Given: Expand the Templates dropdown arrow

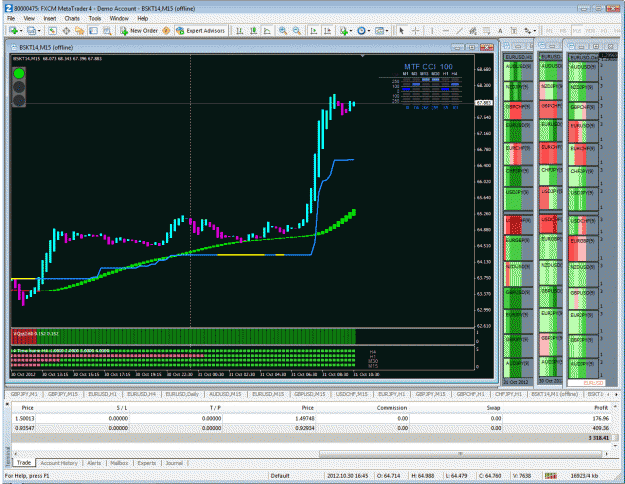Looking at the screenshot, I should click(387, 31).
